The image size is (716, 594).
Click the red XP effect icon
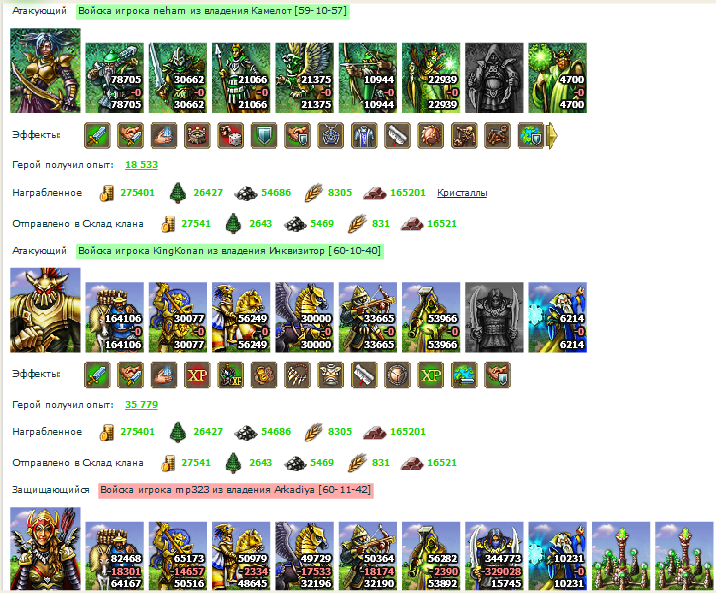[197, 375]
